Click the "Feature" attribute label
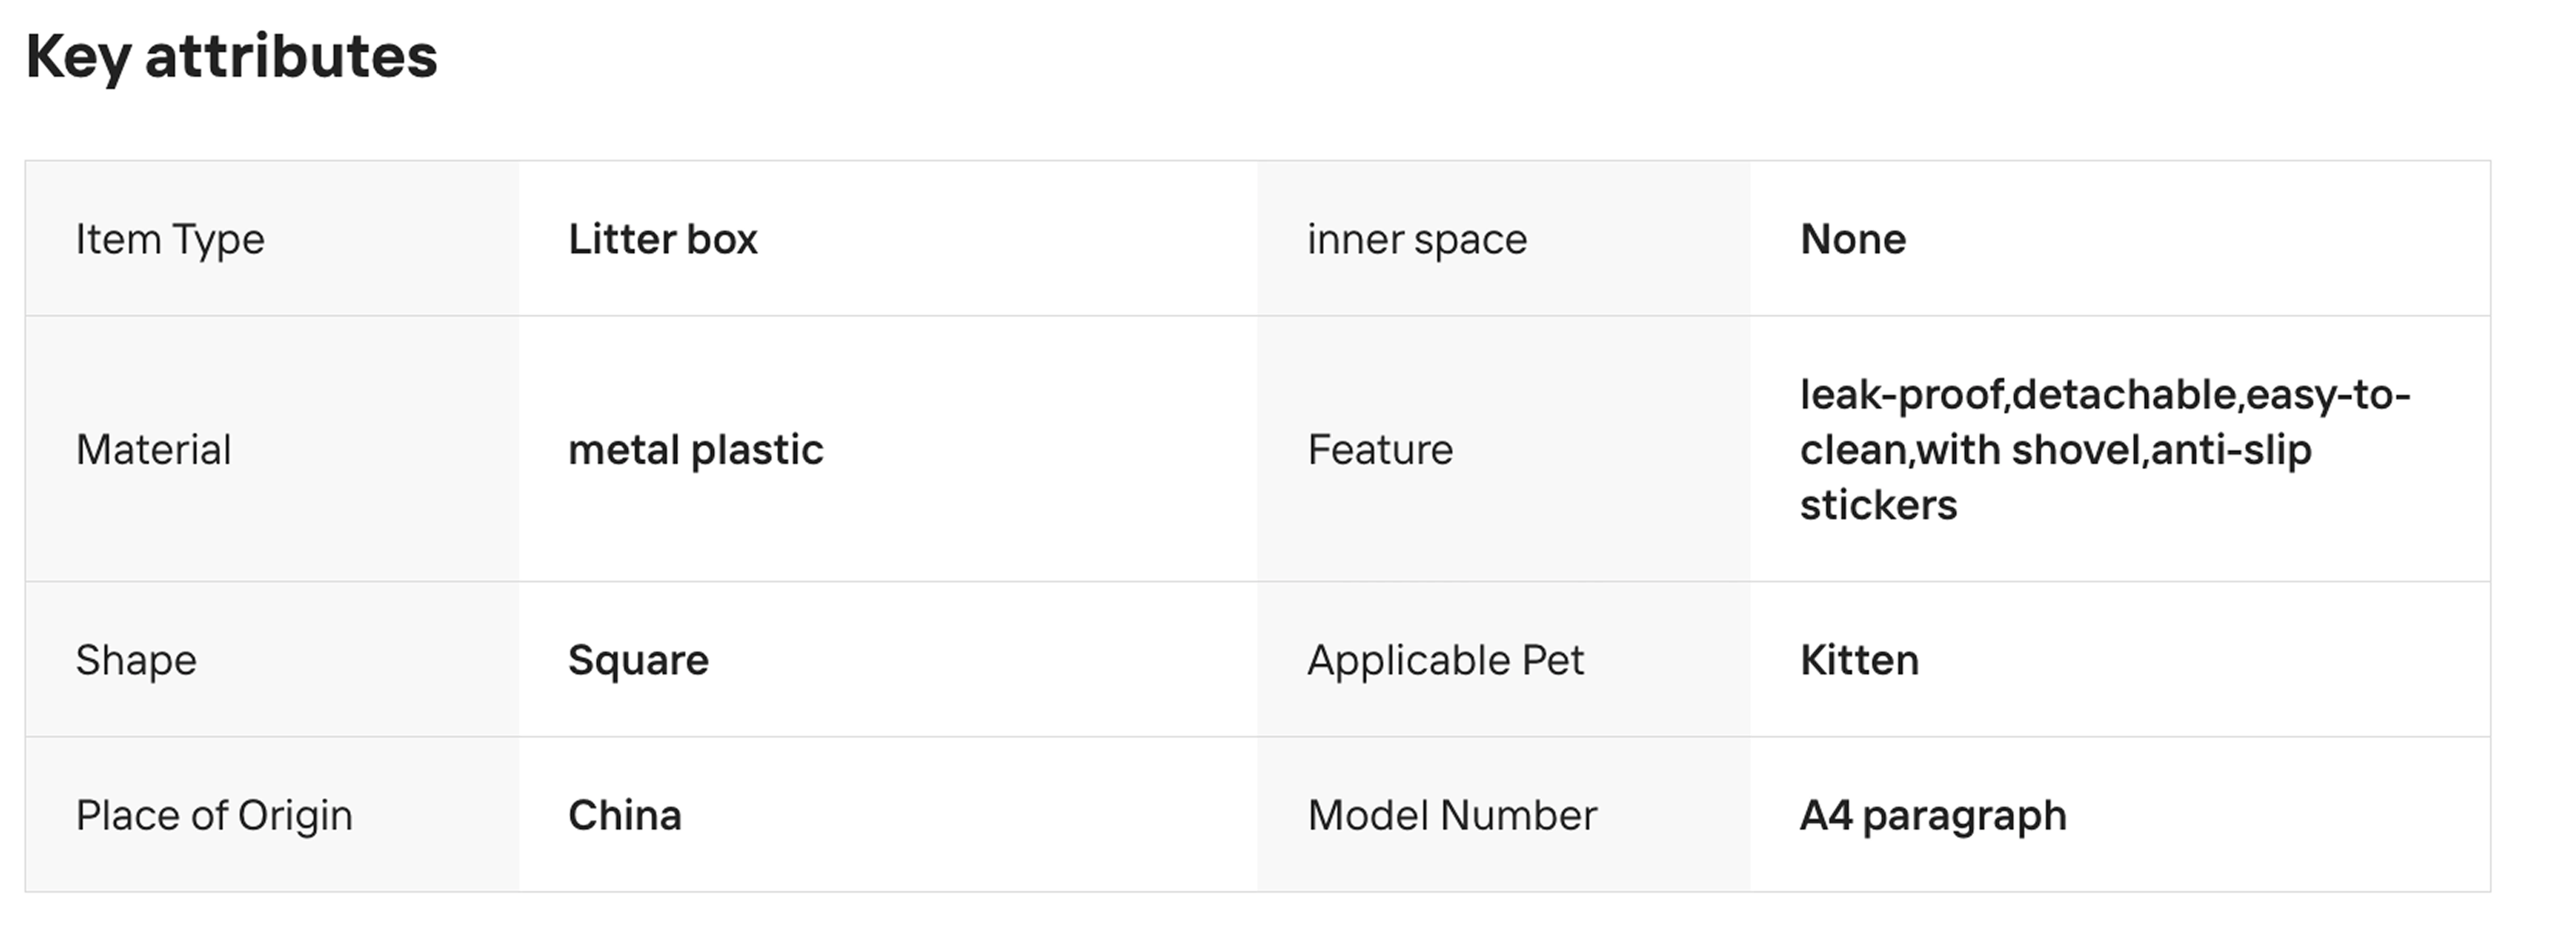This screenshot has height=928, width=2576. click(x=1380, y=450)
